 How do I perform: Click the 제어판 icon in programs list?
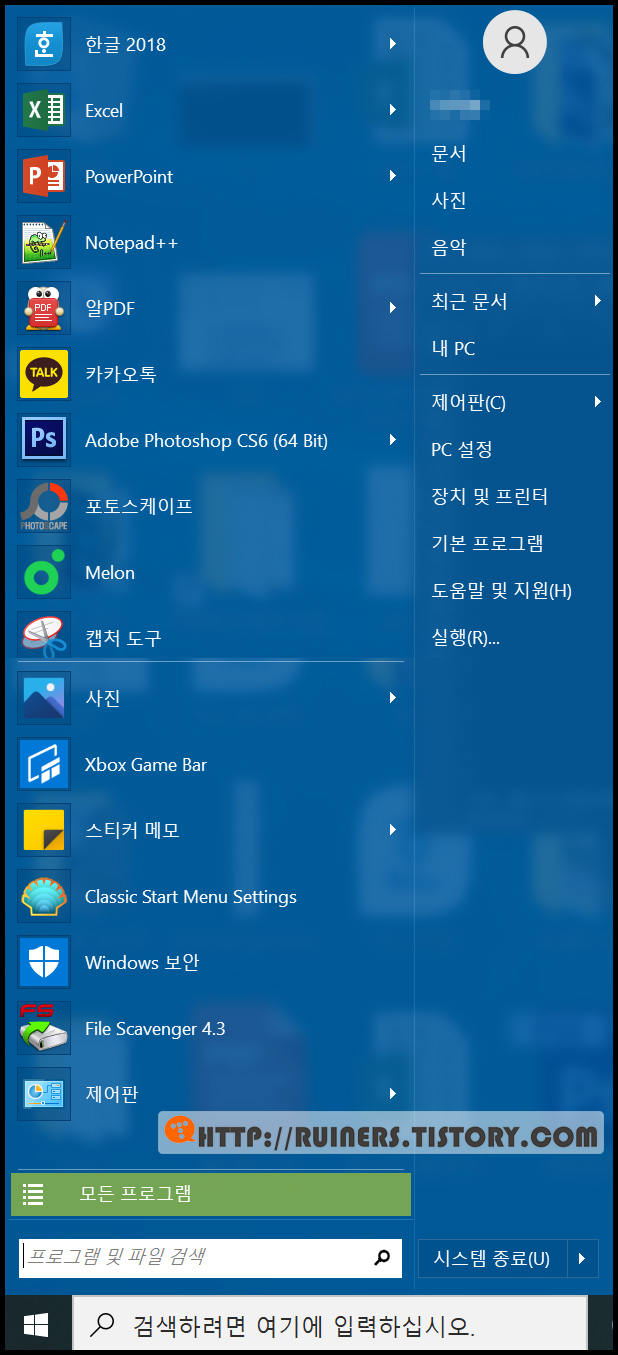pos(44,1094)
